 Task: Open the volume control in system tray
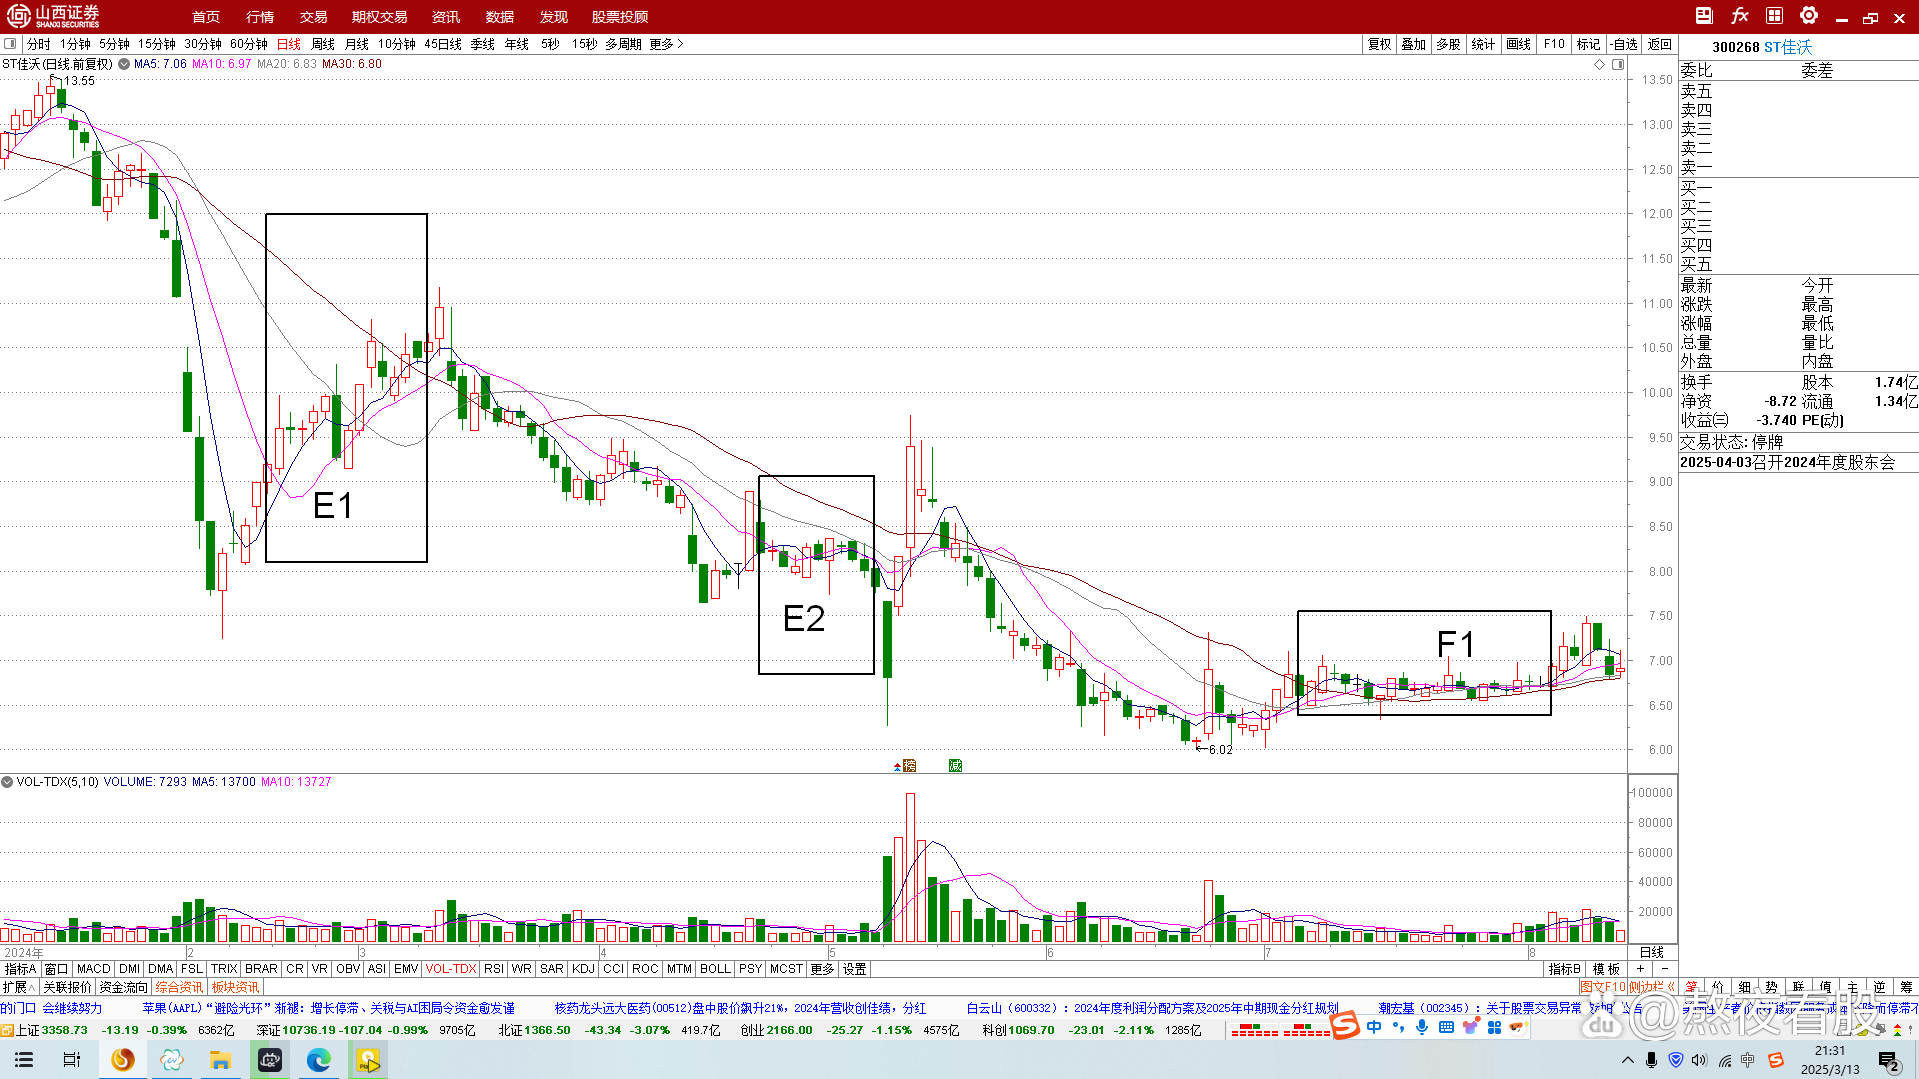point(1699,1060)
